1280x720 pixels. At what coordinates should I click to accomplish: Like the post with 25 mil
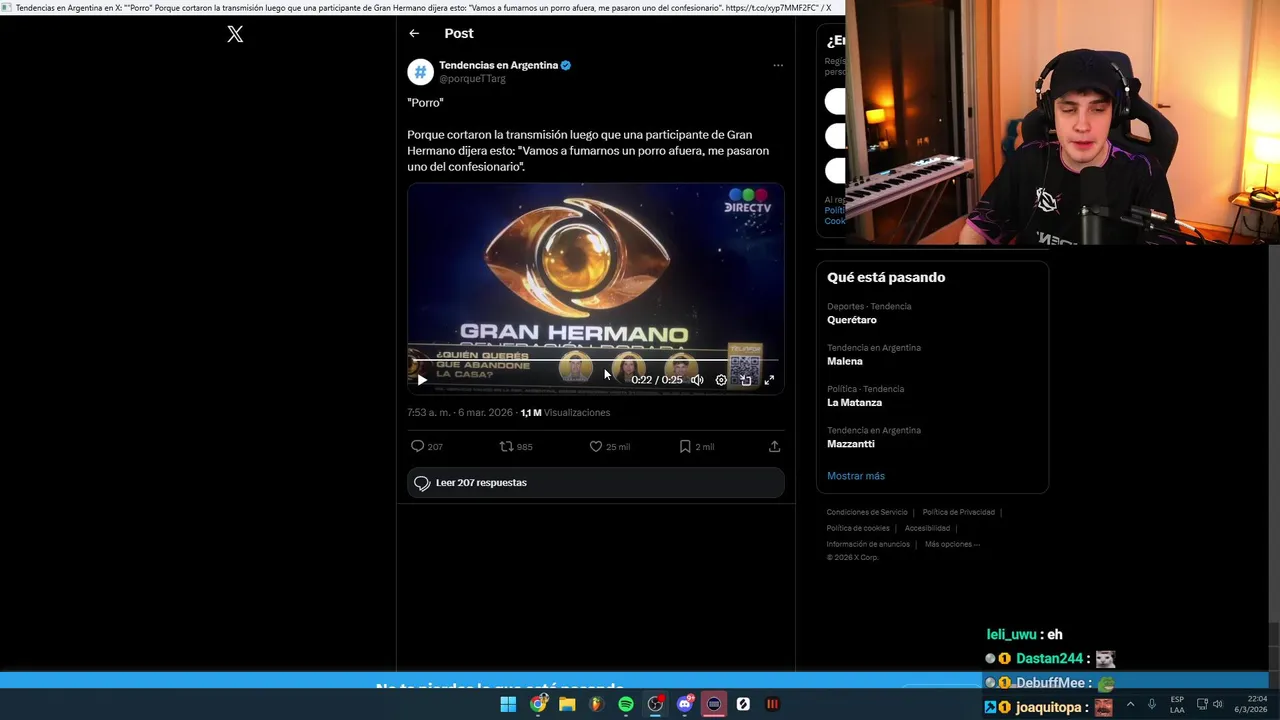click(596, 446)
